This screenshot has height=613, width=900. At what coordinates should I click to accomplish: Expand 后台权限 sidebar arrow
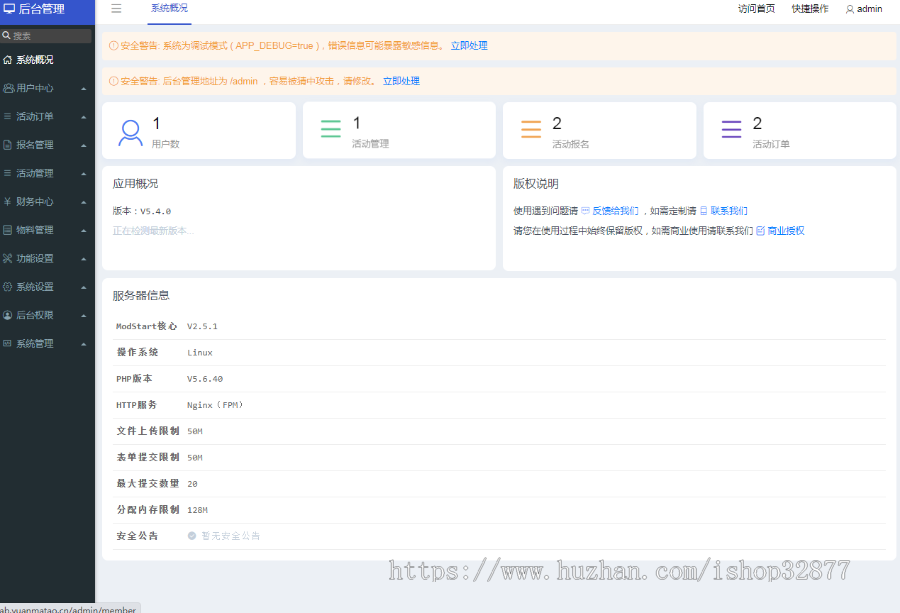click(x=84, y=316)
